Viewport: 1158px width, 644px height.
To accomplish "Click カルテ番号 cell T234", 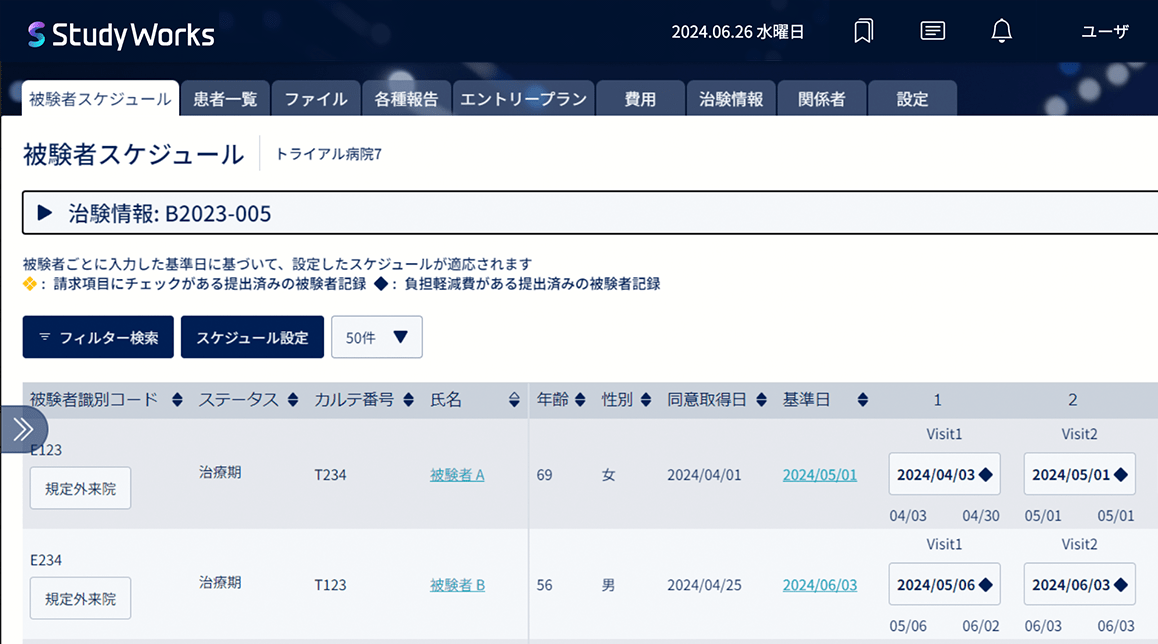I will coord(330,475).
